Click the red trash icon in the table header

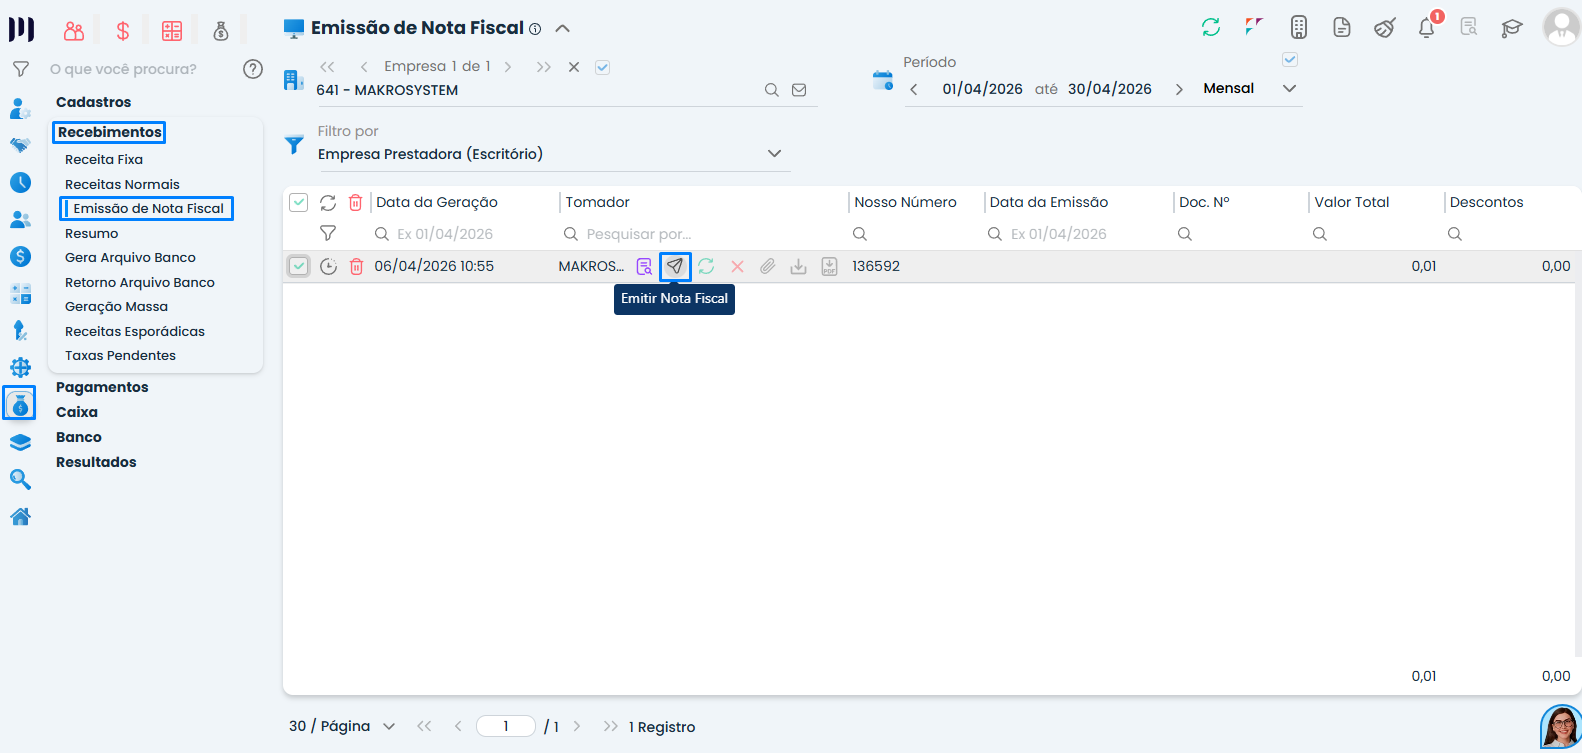[x=355, y=202]
